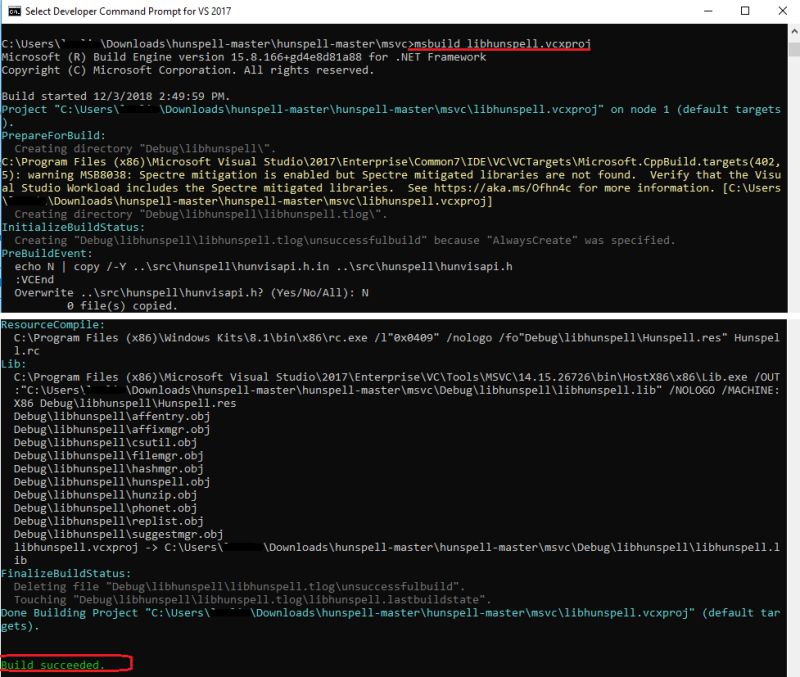Viewport: 800px width, 677px height.
Task: Open the command prompt system menu icon
Action: (x=14, y=11)
